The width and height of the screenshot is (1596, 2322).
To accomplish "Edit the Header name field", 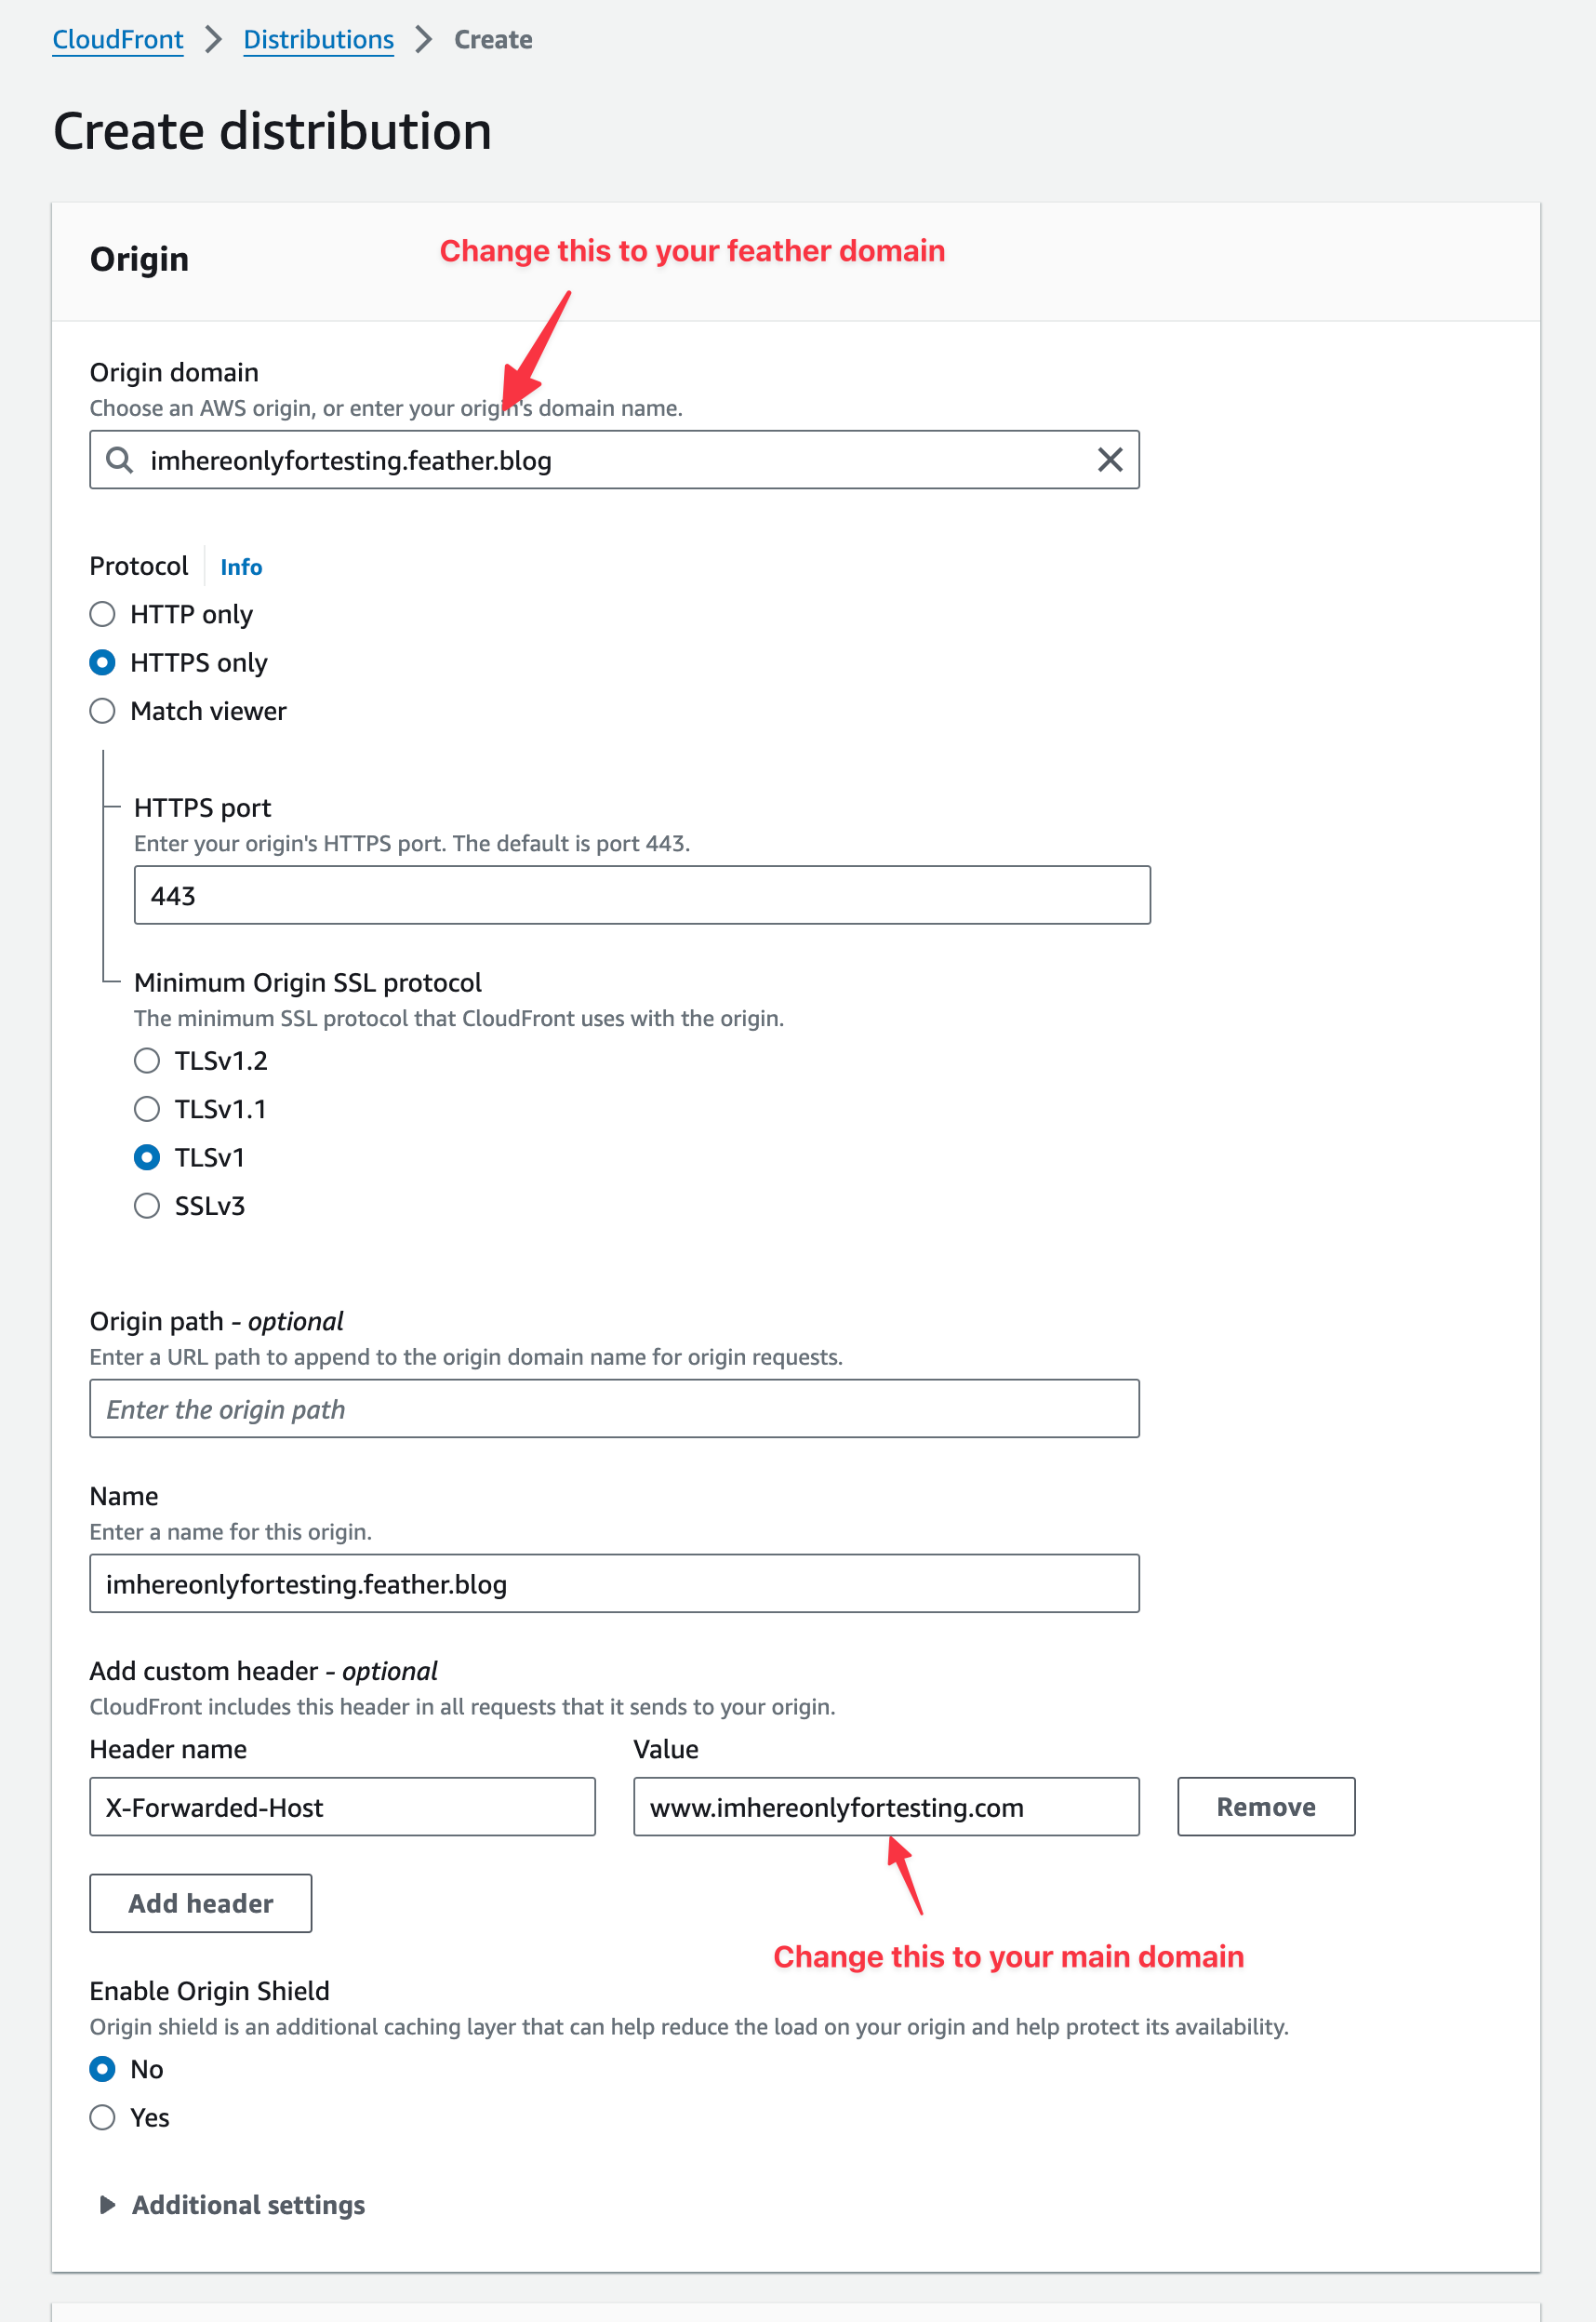I will click(x=342, y=1807).
